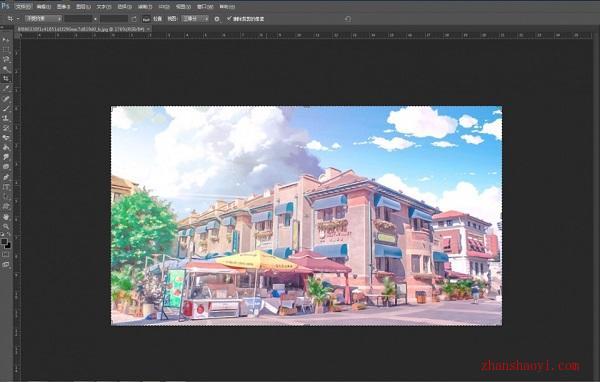Screen dimensions: 600x382
Task: Open the 滤镜 (Filter) menu
Action: click(x=145, y=7)
